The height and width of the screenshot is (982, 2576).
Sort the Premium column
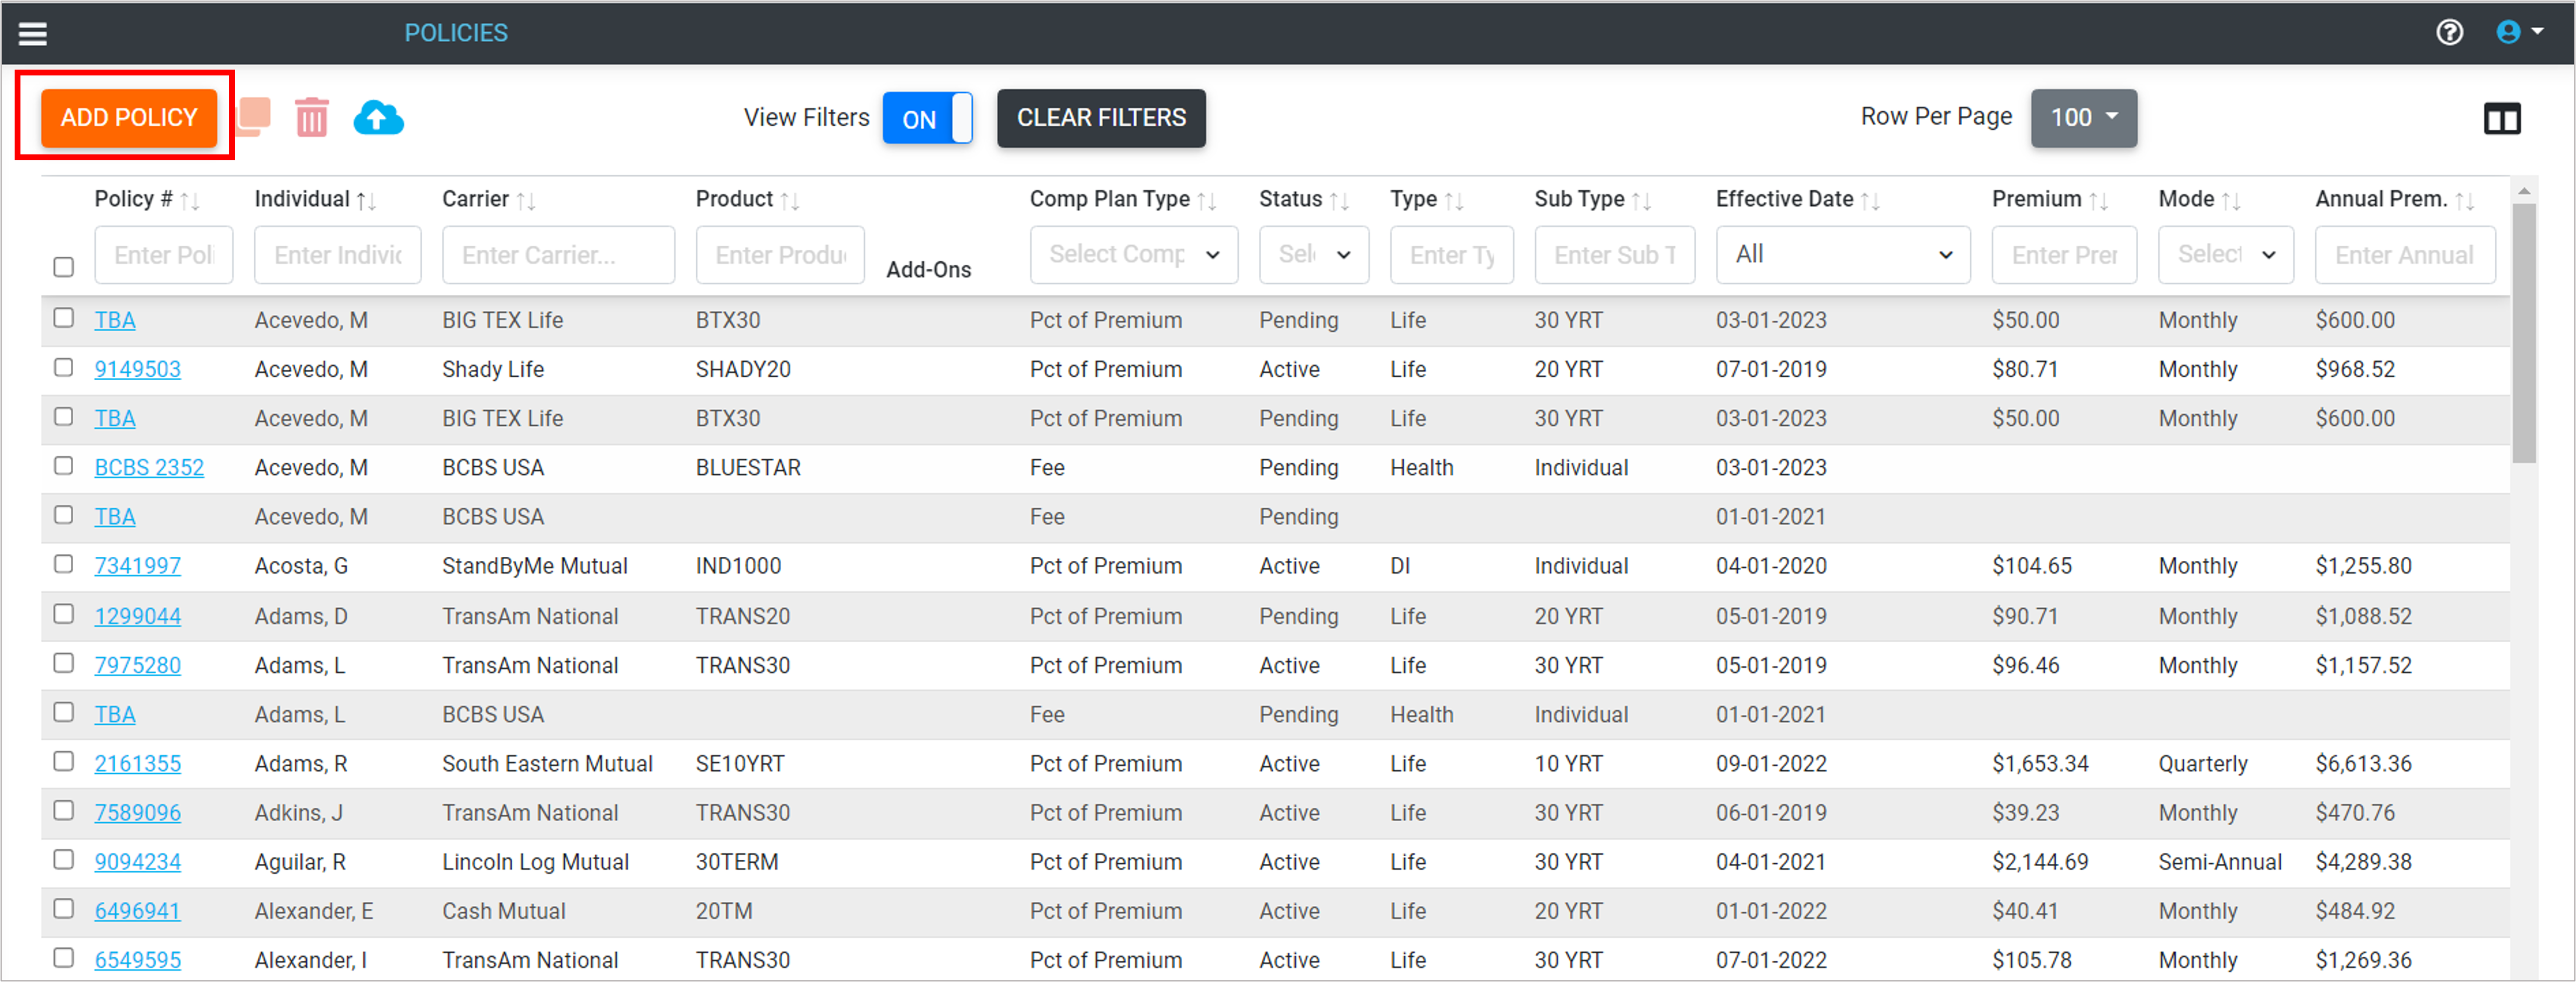2098,201
